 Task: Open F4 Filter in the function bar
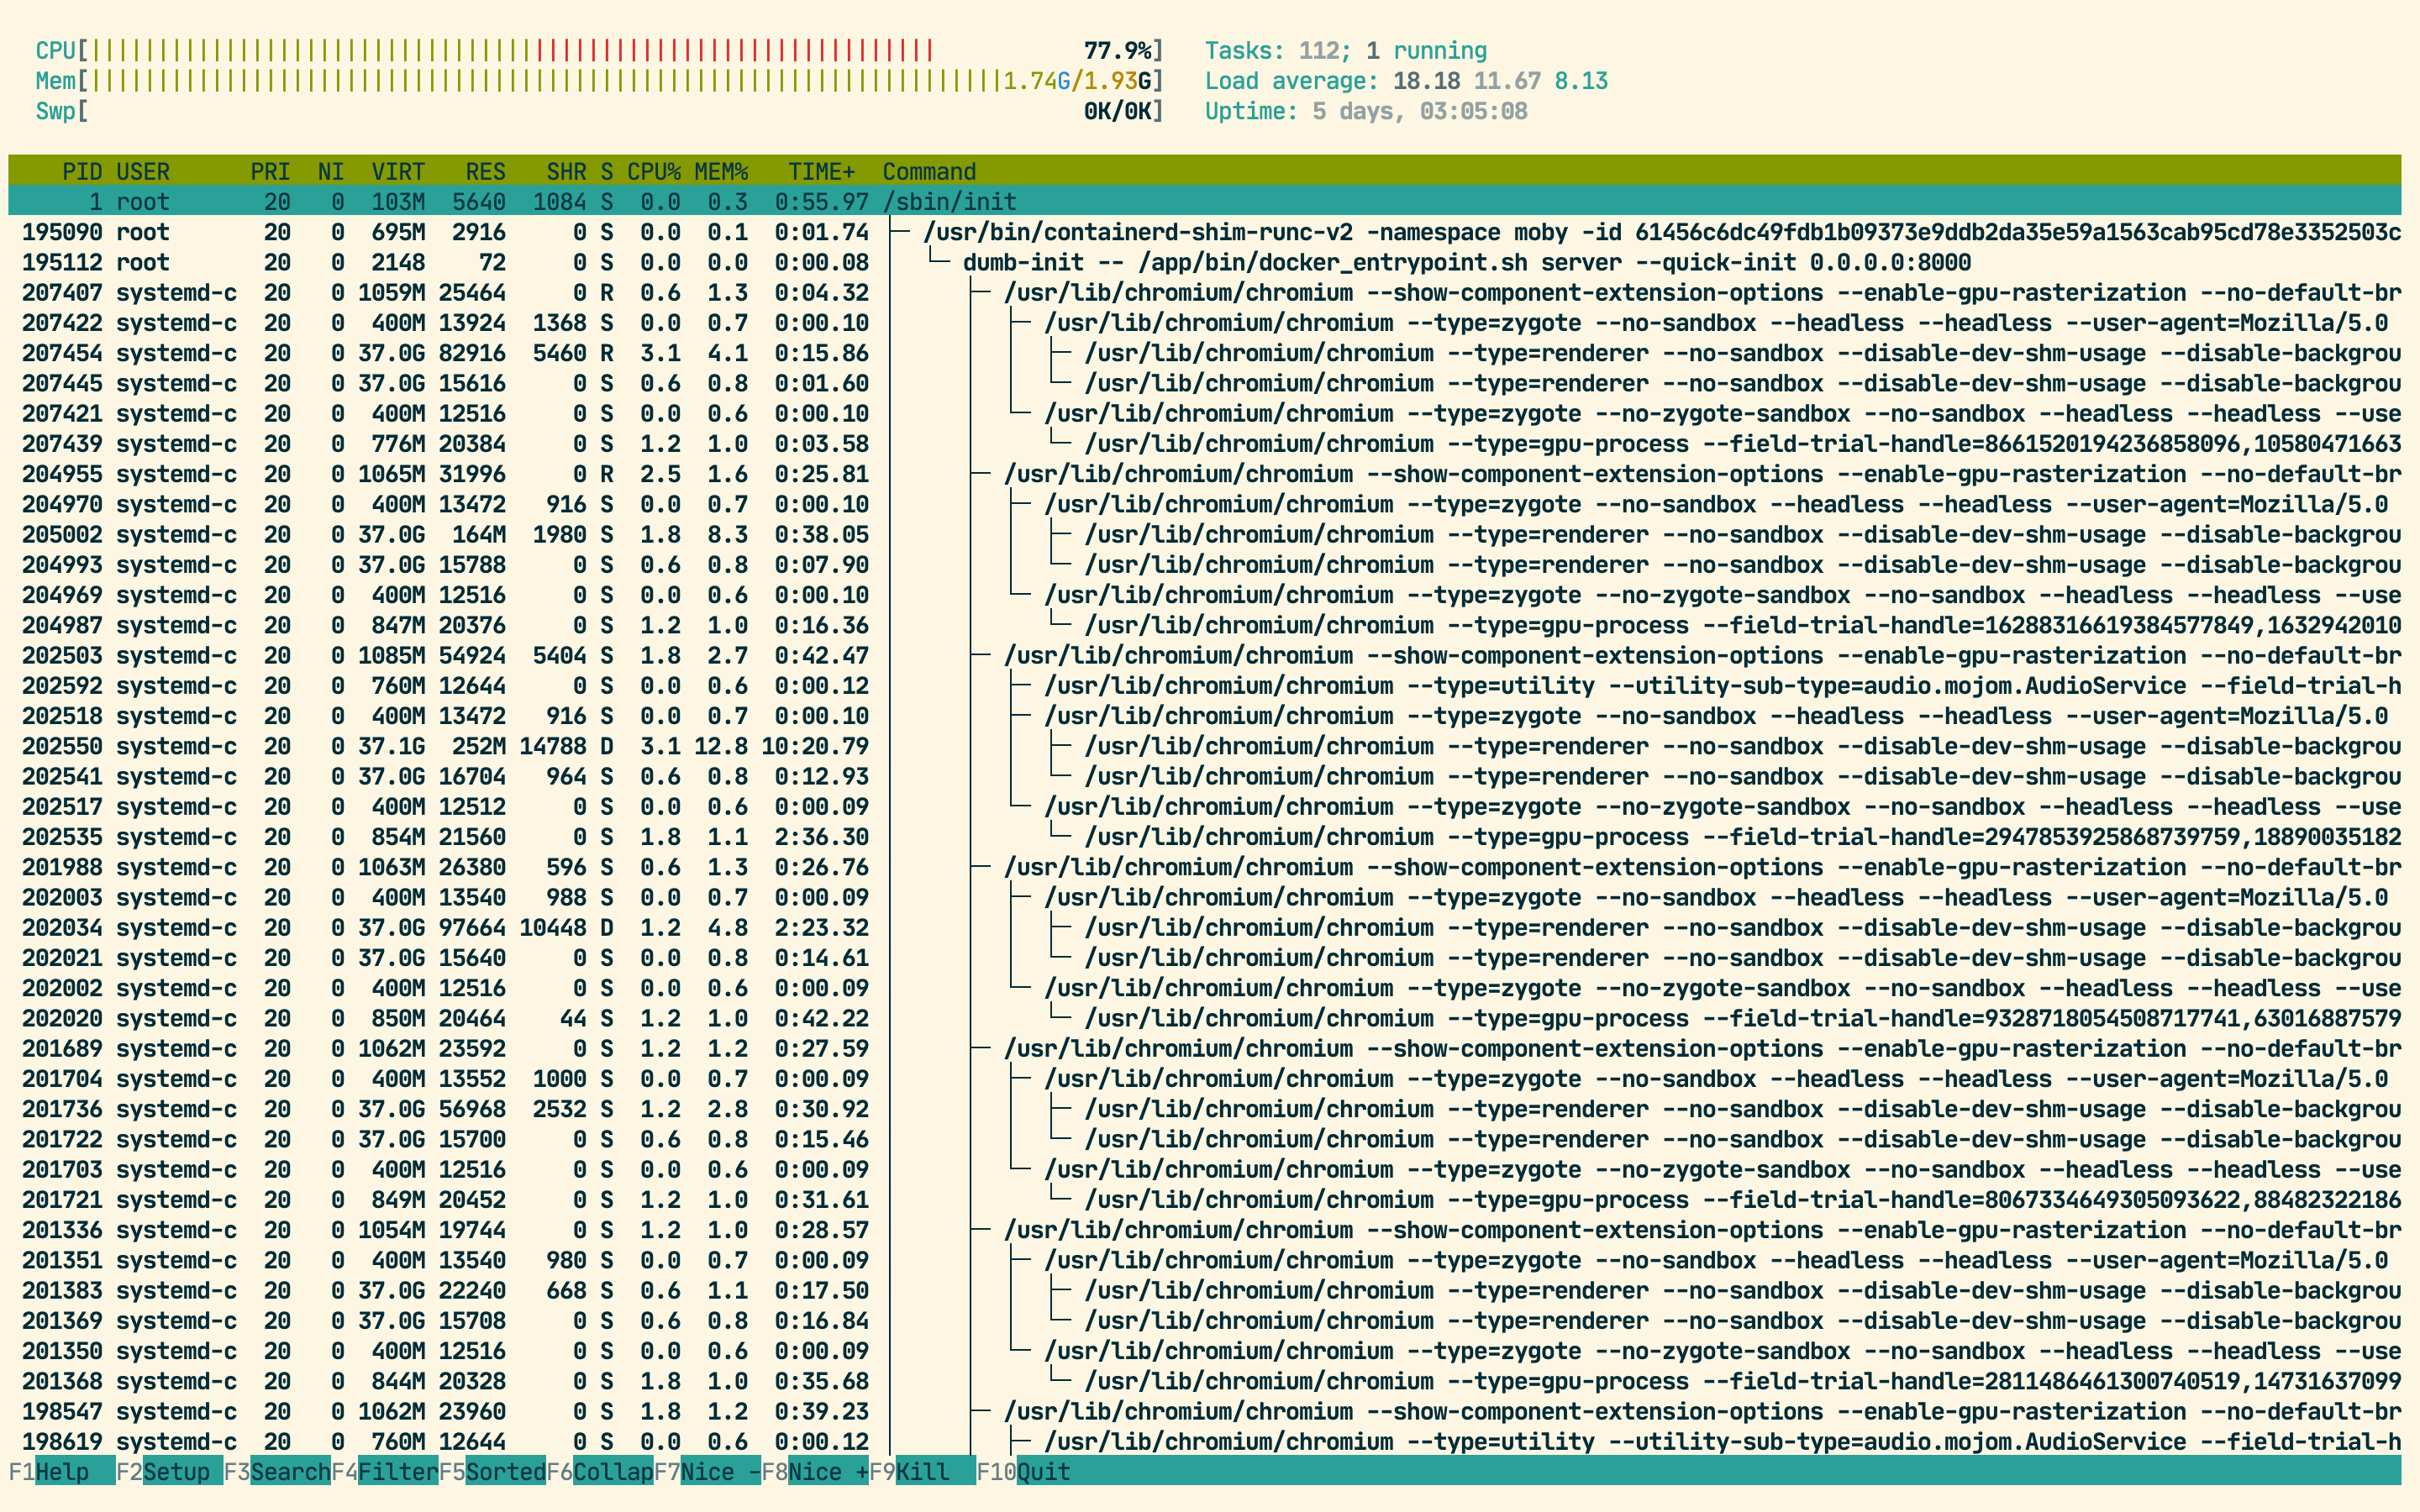pos(397,1472)
